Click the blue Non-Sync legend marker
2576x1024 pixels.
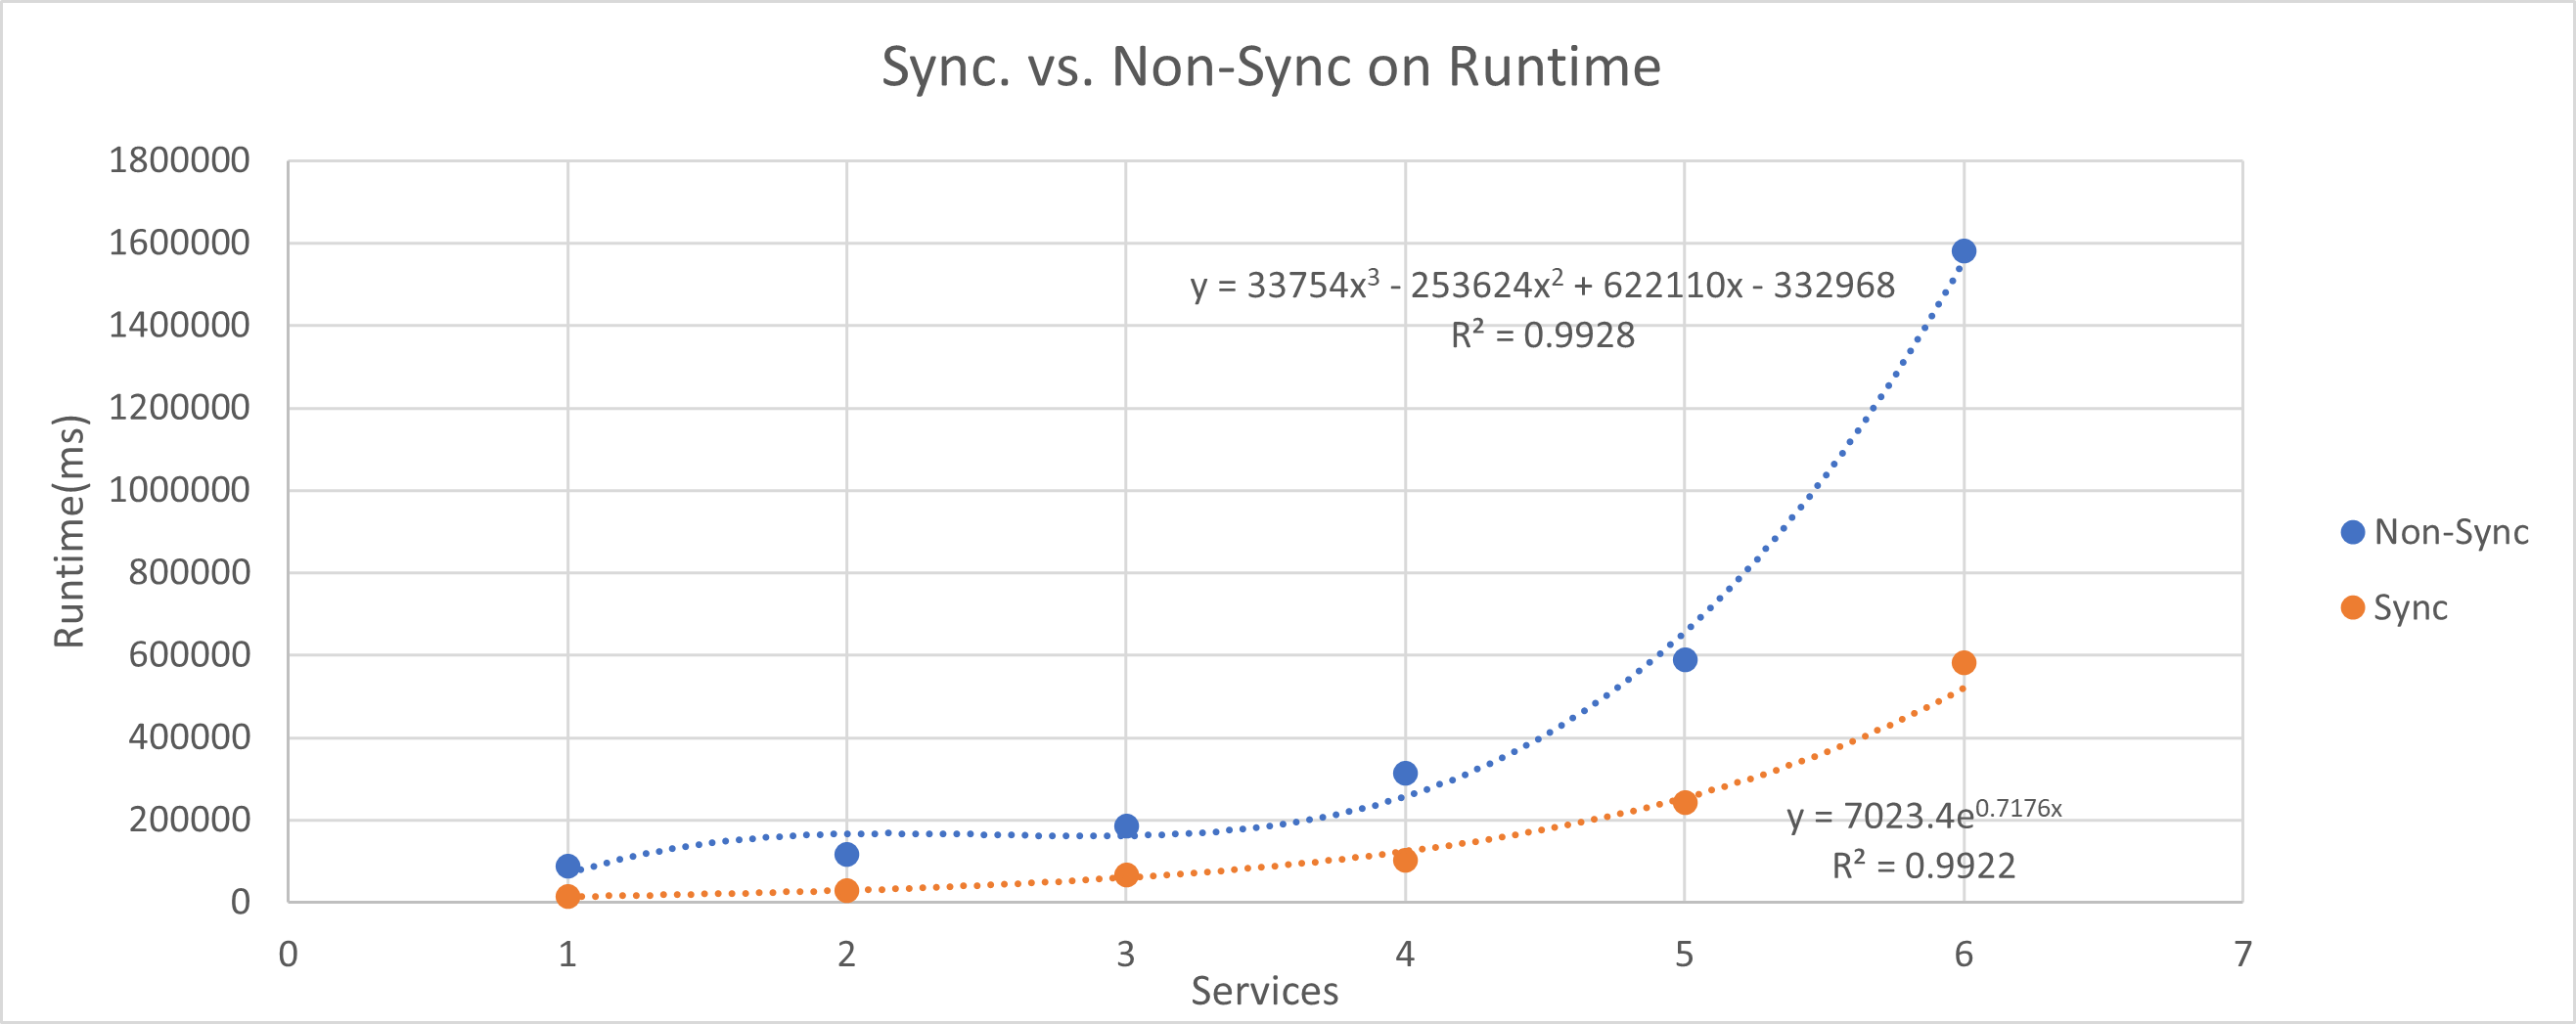click(x=2352, y=532)
